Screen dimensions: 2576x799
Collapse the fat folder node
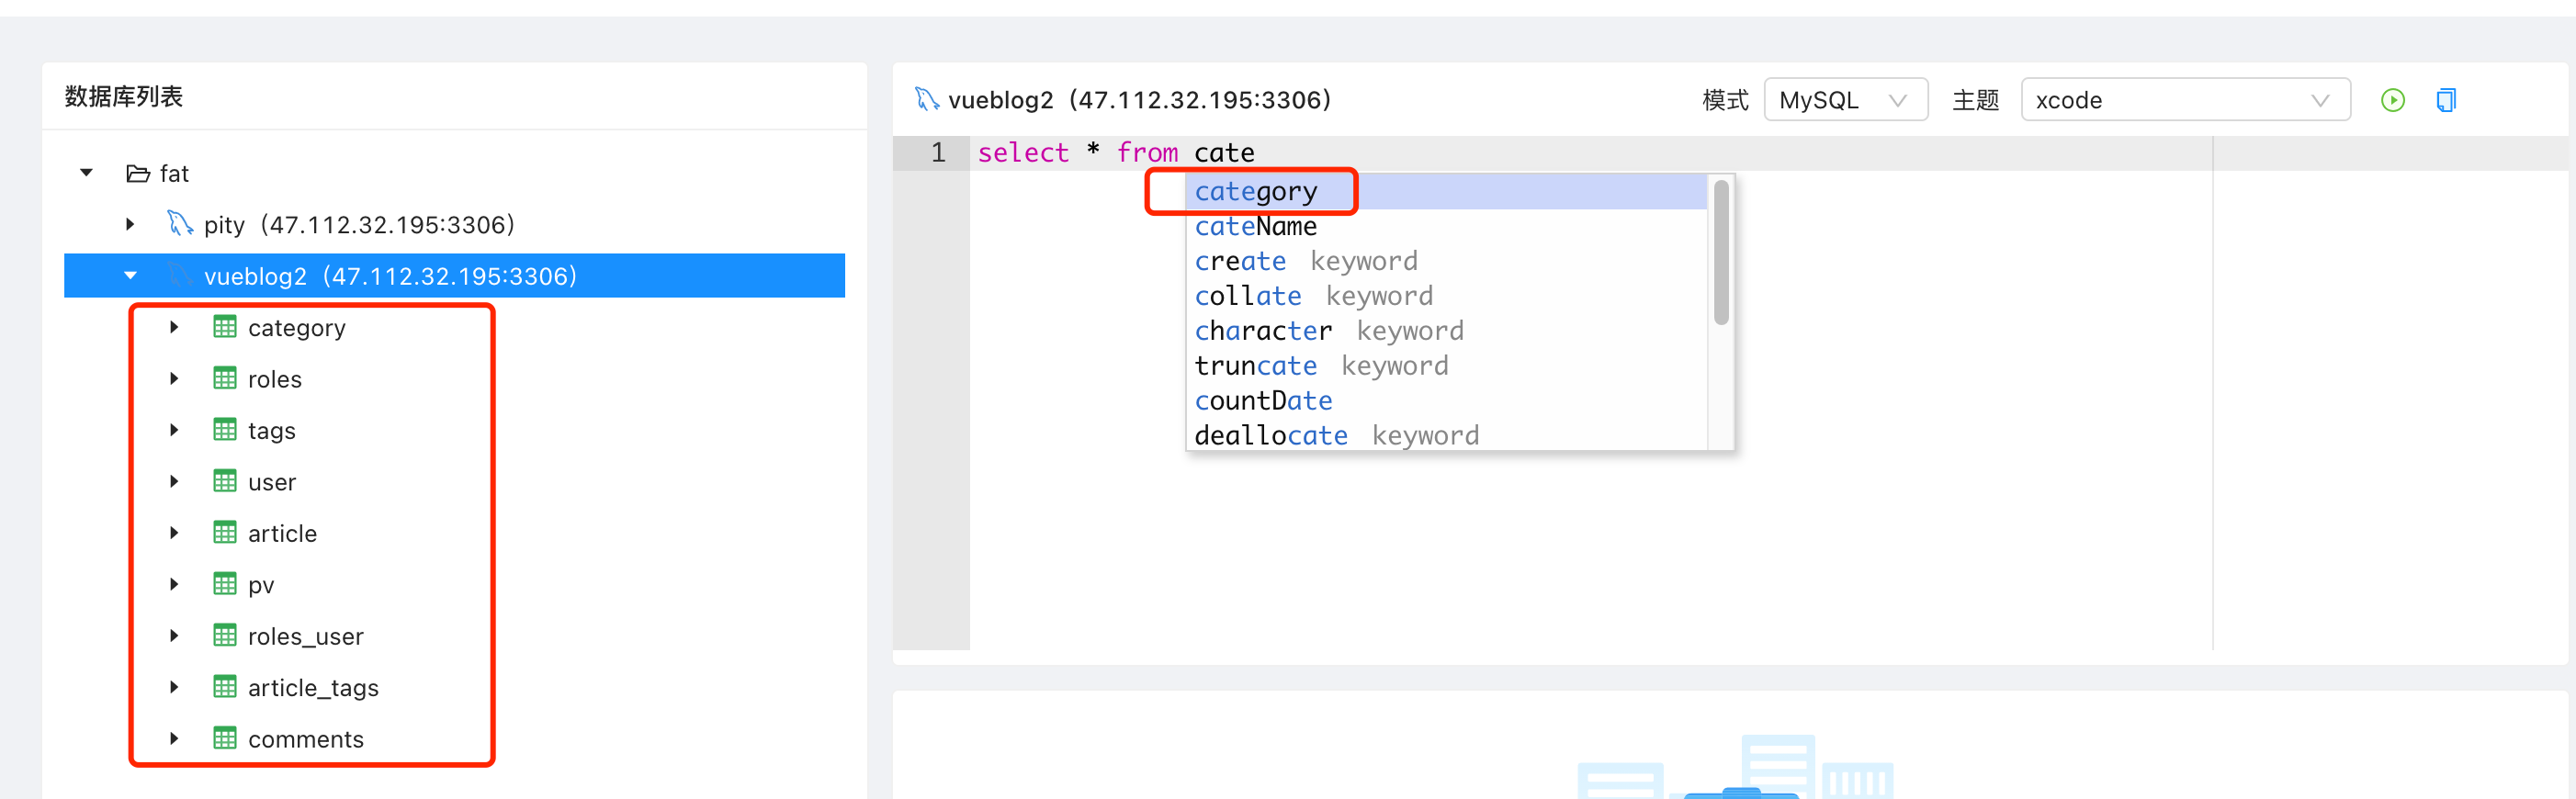[x=87, y=173]
